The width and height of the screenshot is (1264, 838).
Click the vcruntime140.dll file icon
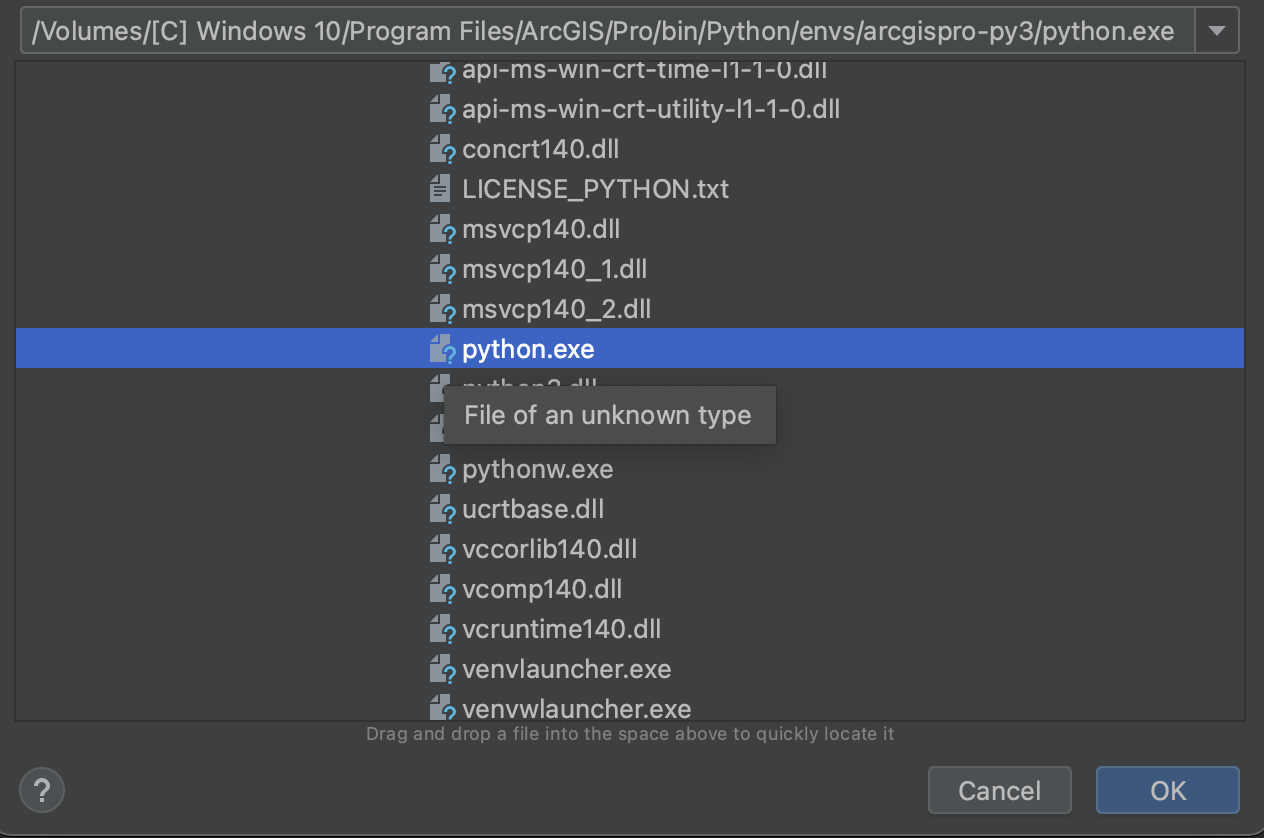[442, 630]
